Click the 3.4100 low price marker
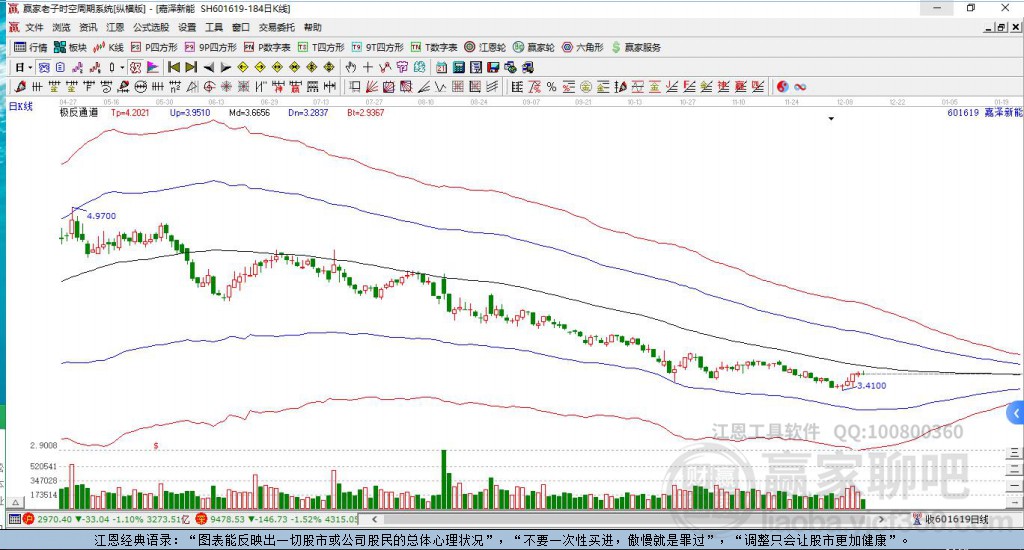This screenshot has height=550, width=1024. [x=872, y=386]
